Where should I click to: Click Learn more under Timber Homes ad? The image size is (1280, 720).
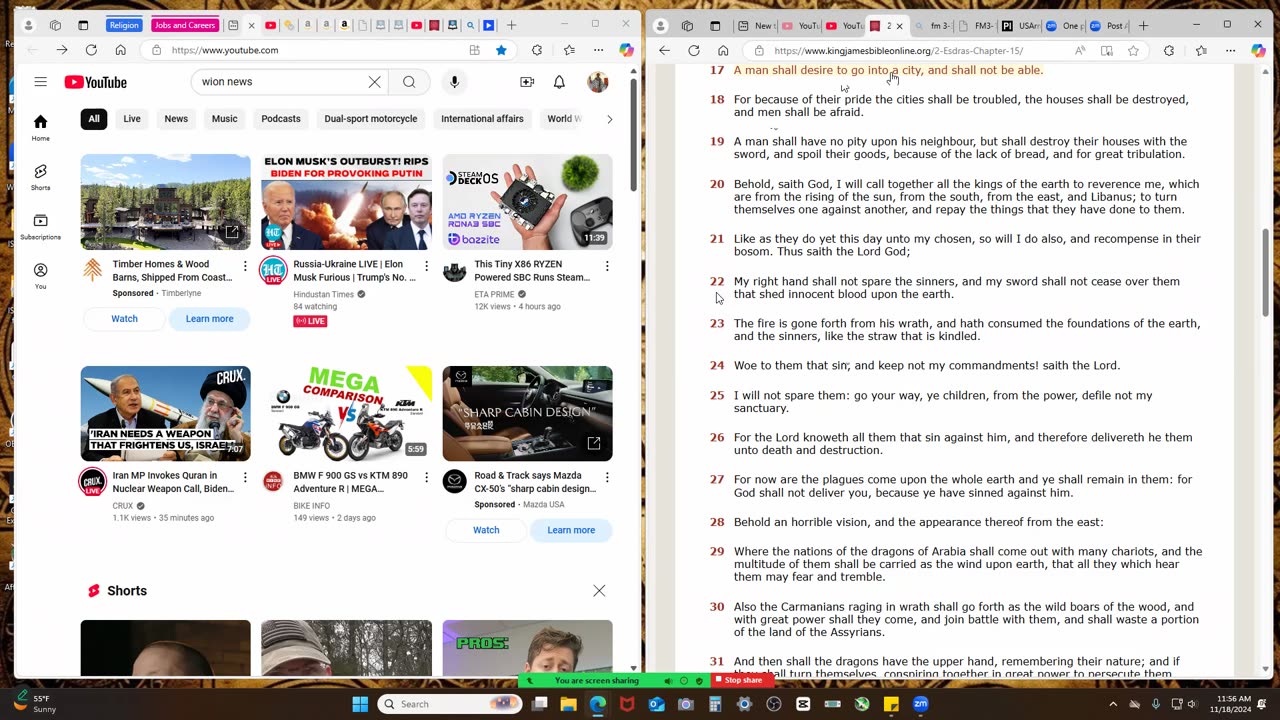point(209,319)
